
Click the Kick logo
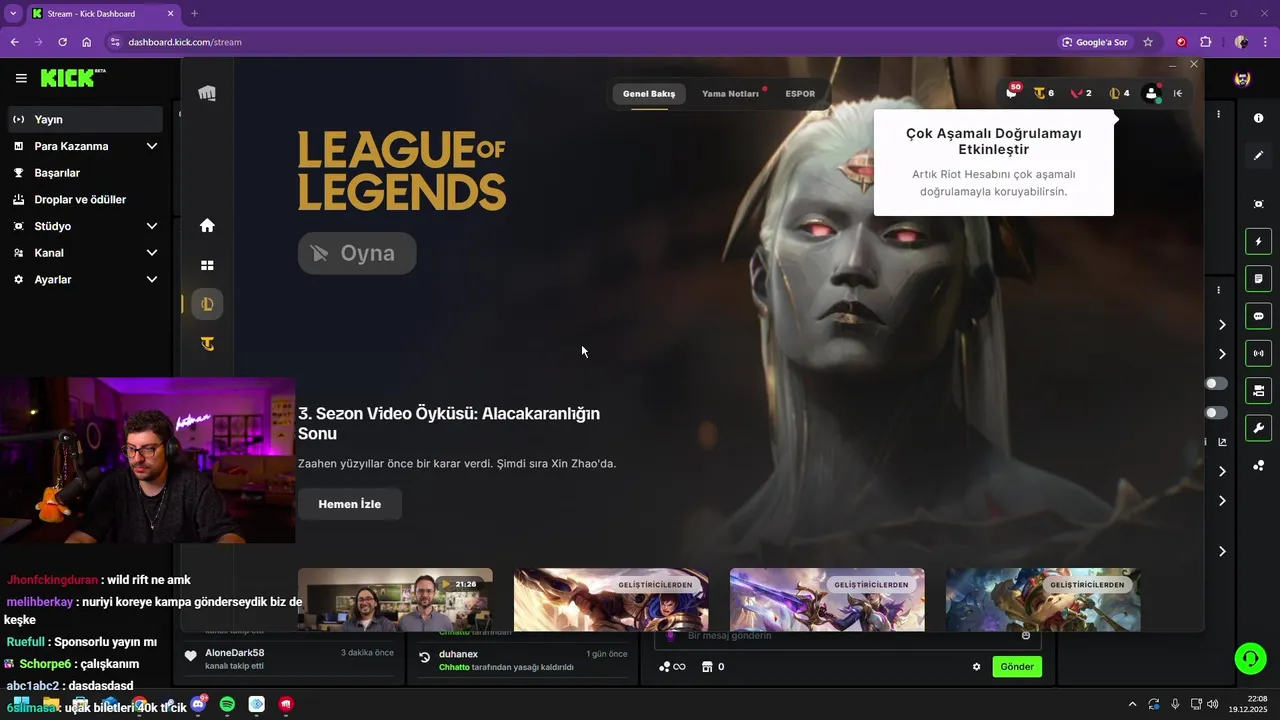[72, 78]
